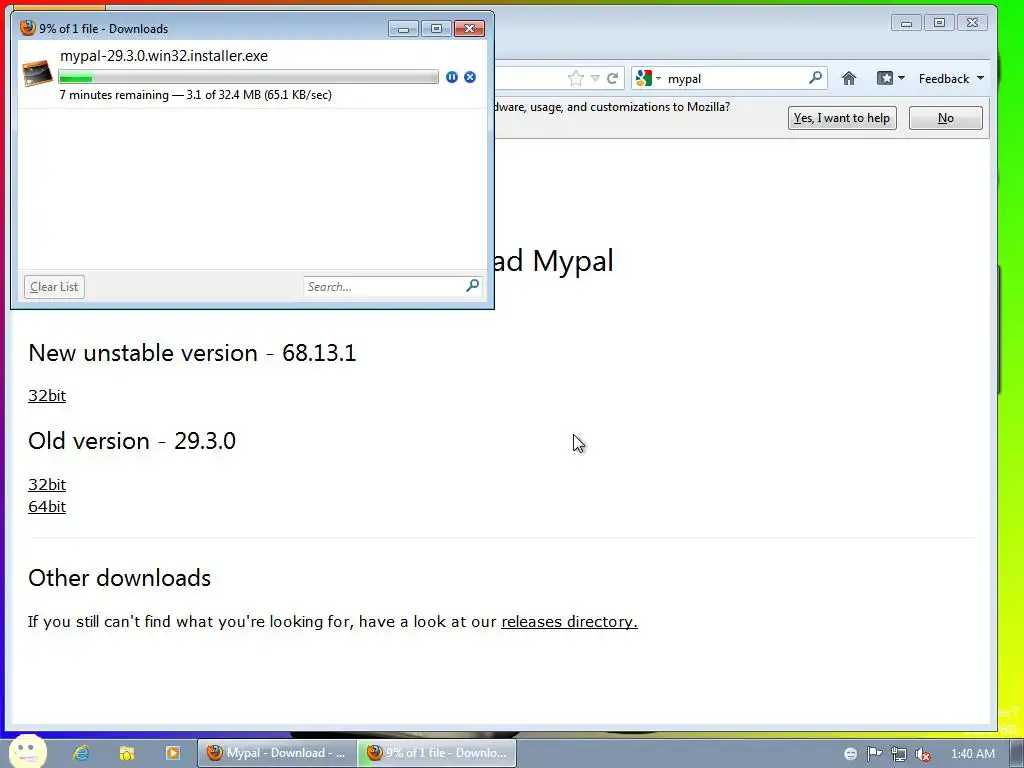Cancel the mypal installer download
This screenshot has width=1024, height=768.
(x=470, y=77)
